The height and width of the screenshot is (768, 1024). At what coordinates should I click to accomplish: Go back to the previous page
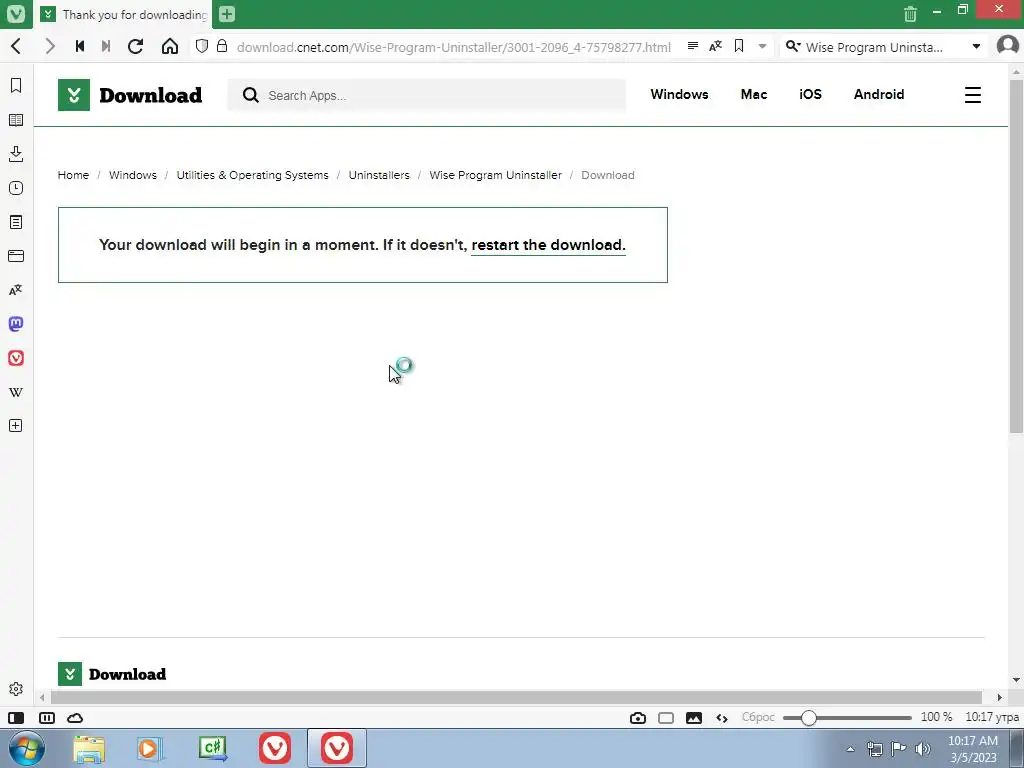click(17, 46)
